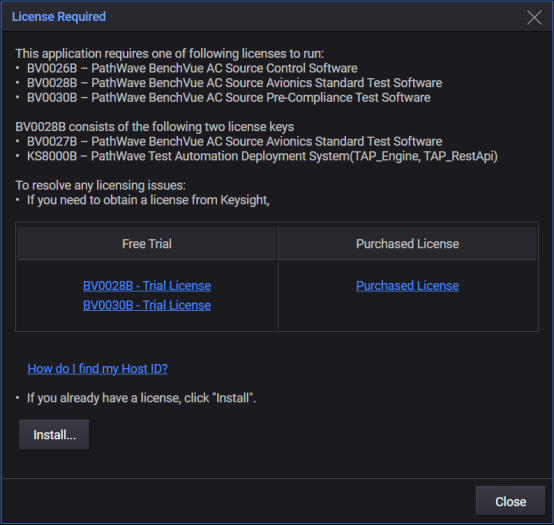Click the BV0030B Pre-Compliance Test Software line
This screenshot has height=525, width=554.
(229, 98)
